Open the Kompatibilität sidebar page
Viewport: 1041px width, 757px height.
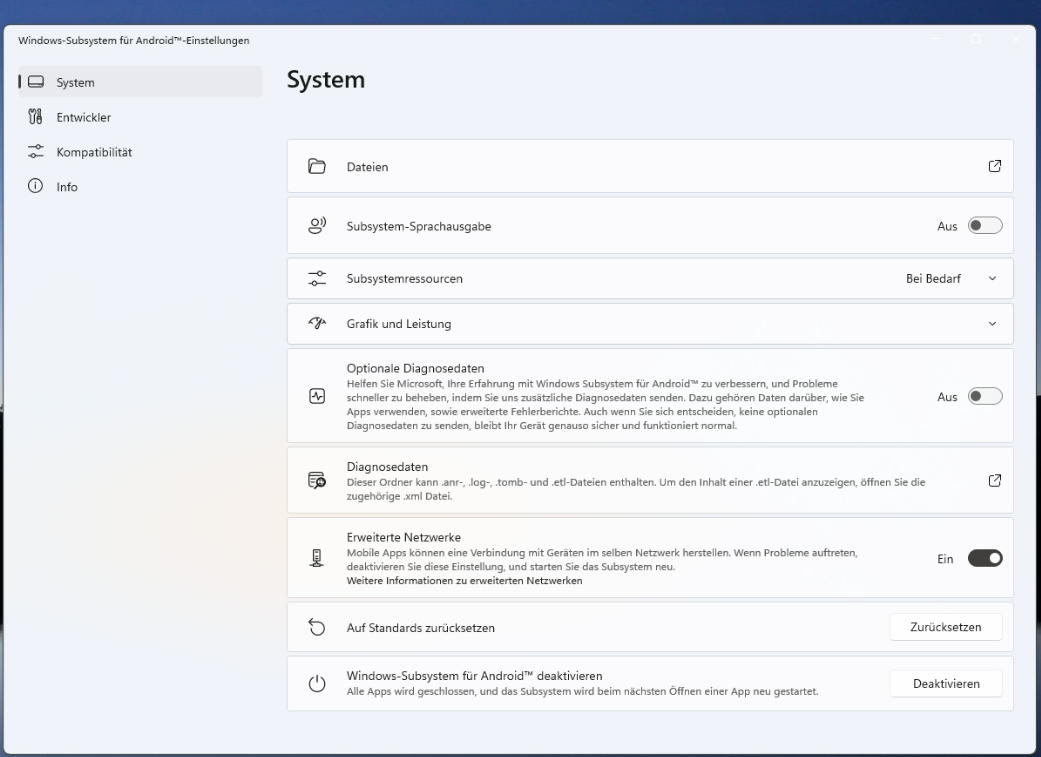pyautogui.click(x=94, y=152)
